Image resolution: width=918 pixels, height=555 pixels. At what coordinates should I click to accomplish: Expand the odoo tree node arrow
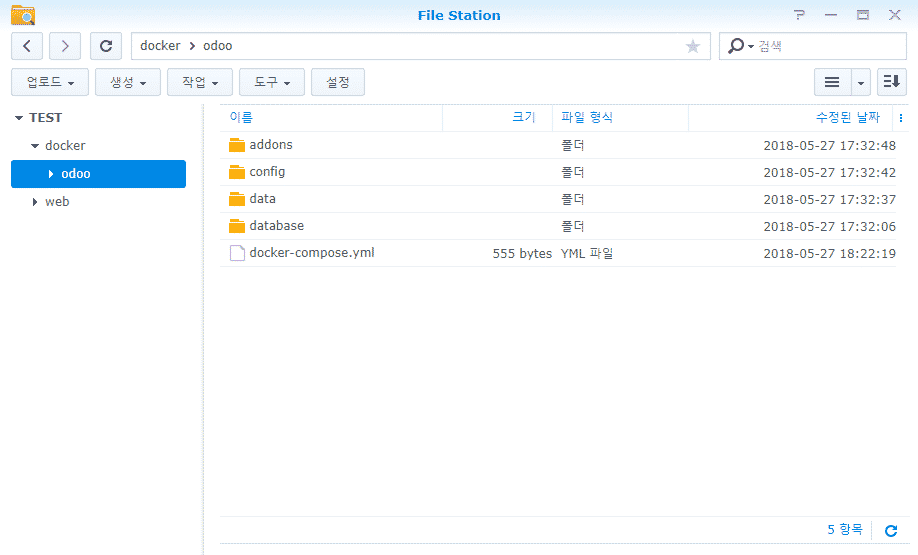point(51,174)
